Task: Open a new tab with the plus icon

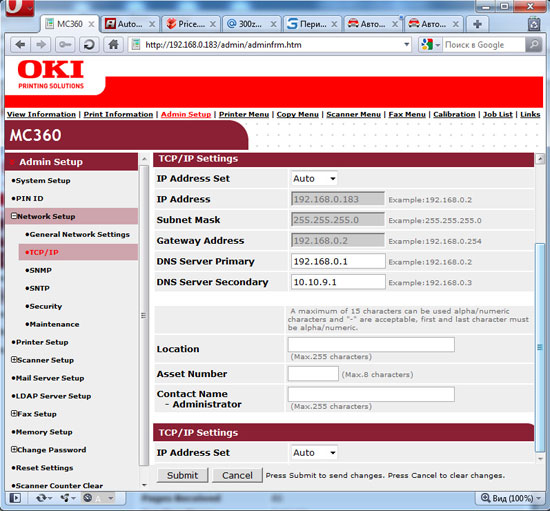Action: coord(477,24)
